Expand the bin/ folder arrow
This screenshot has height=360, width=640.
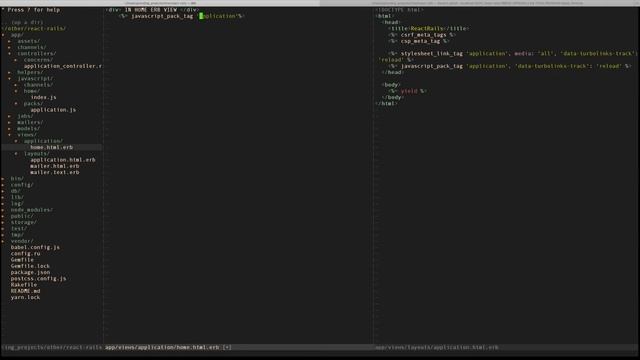(x=3, y=179)
